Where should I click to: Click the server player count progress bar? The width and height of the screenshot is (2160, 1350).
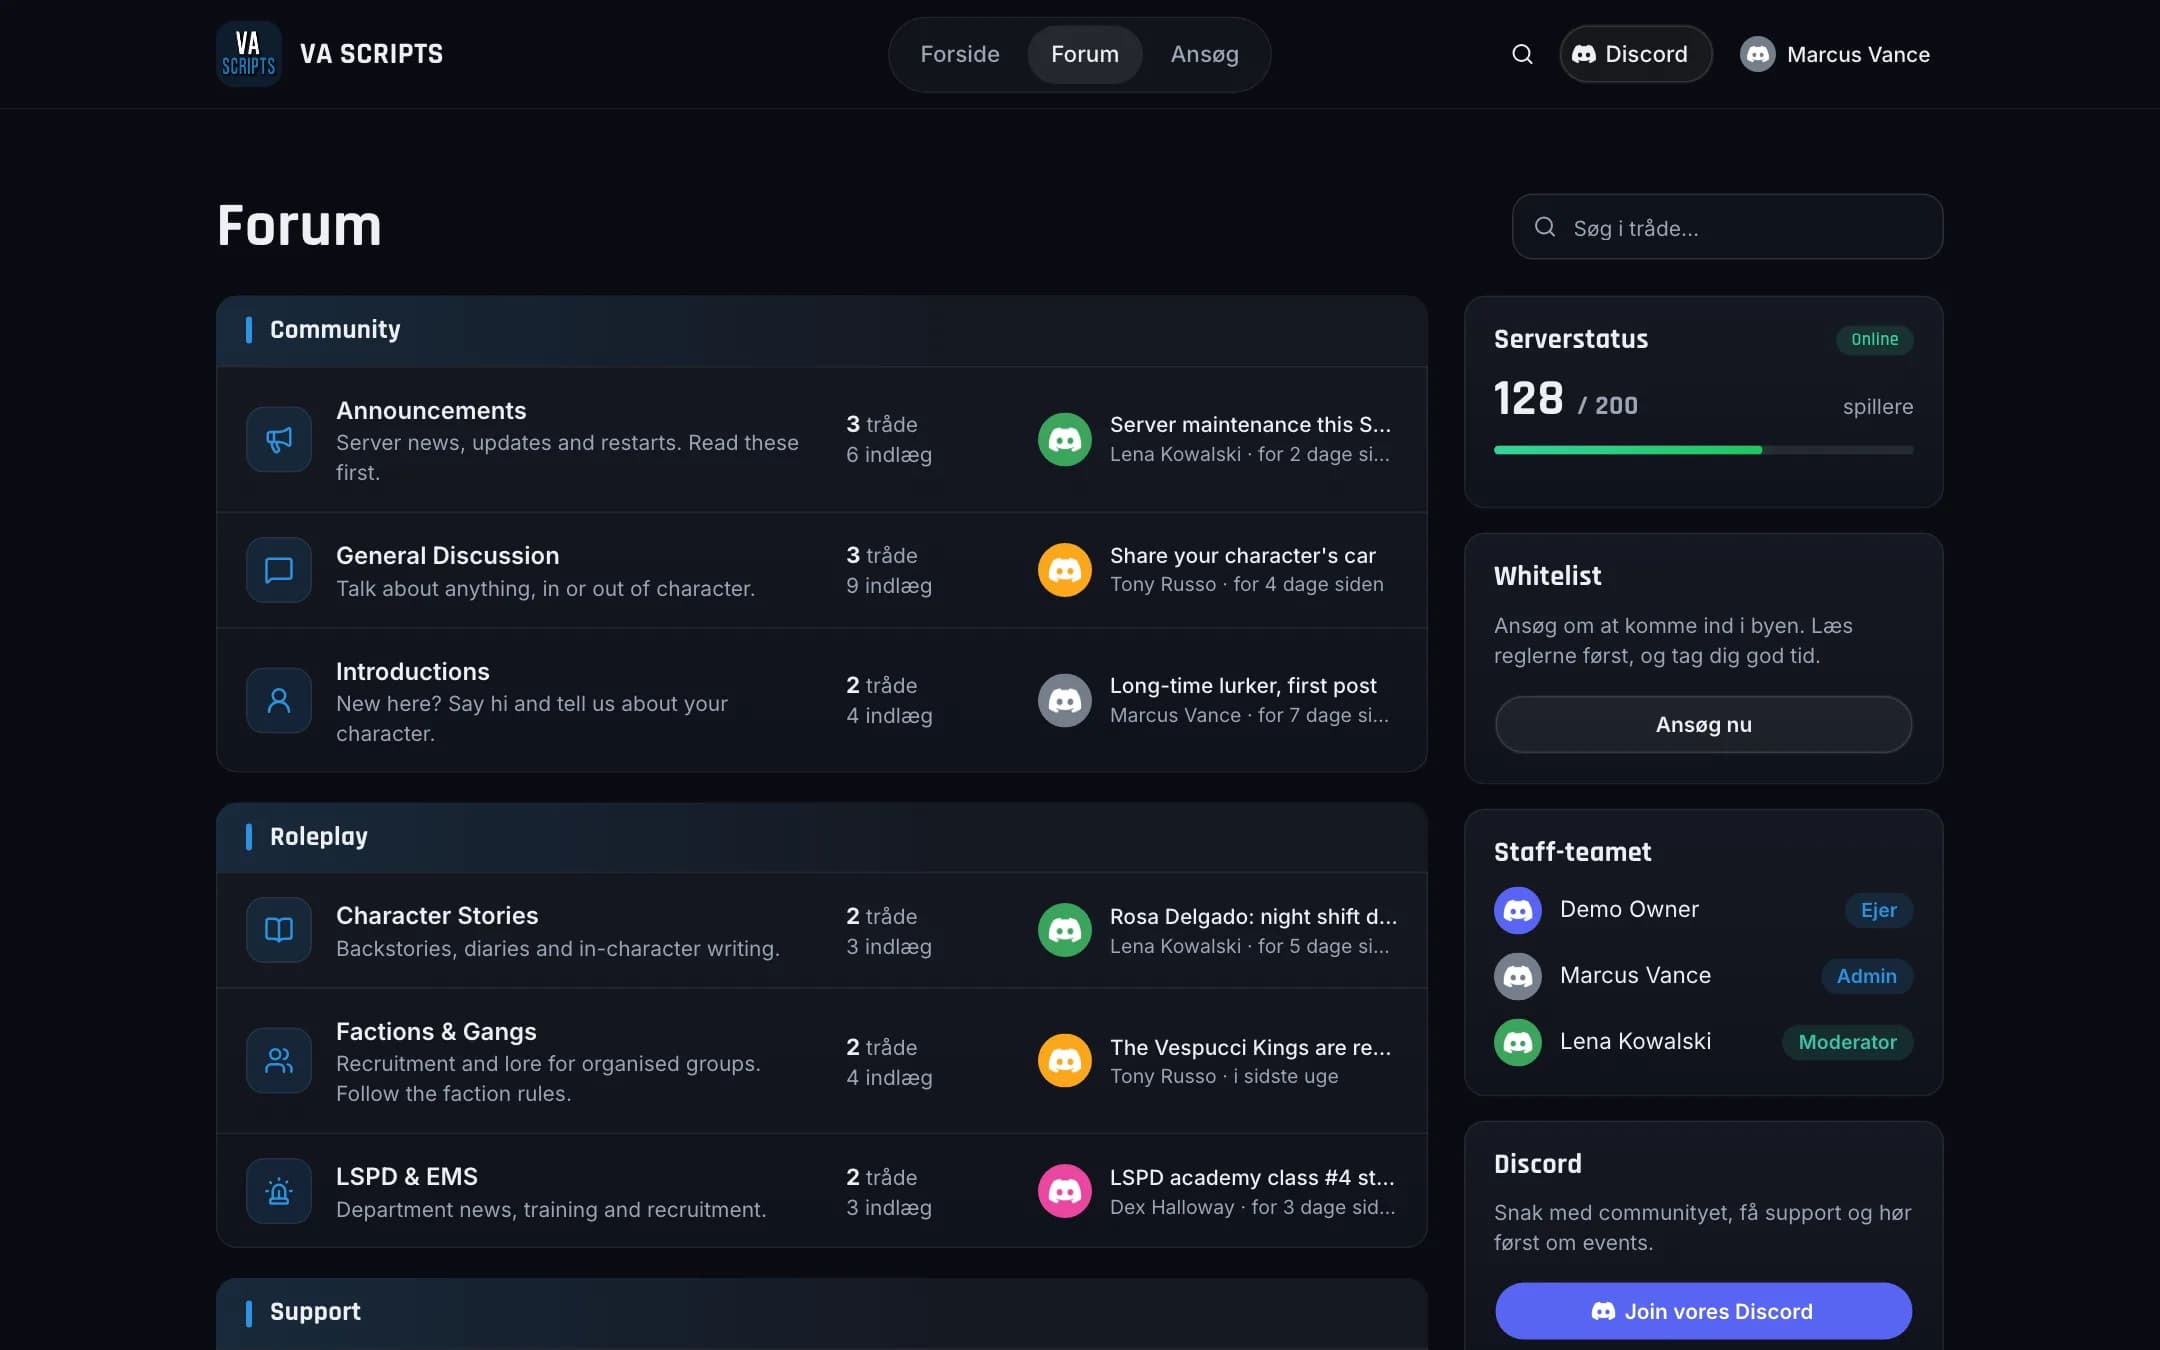1704,450
